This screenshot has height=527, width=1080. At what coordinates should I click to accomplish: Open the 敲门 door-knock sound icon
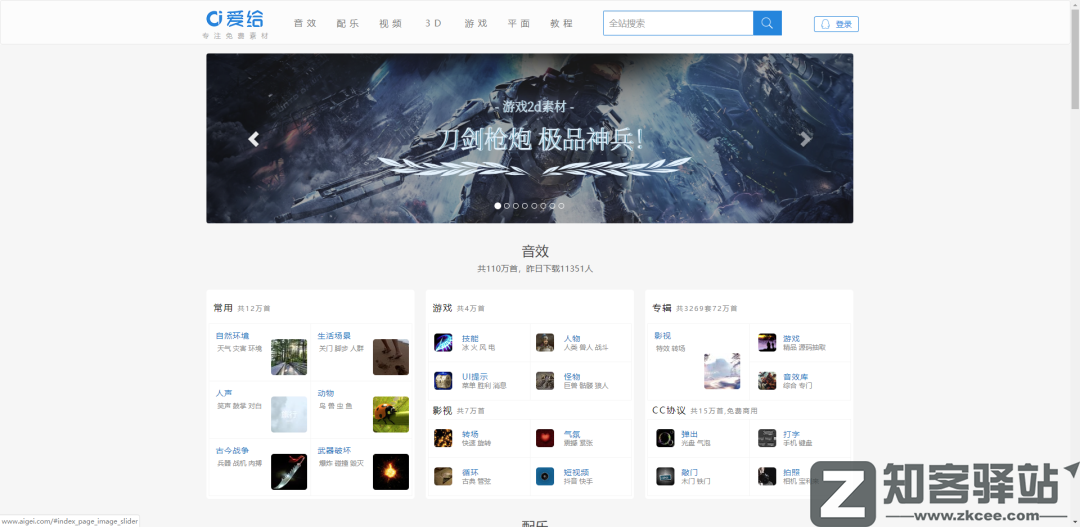click(x=665, y=476)
